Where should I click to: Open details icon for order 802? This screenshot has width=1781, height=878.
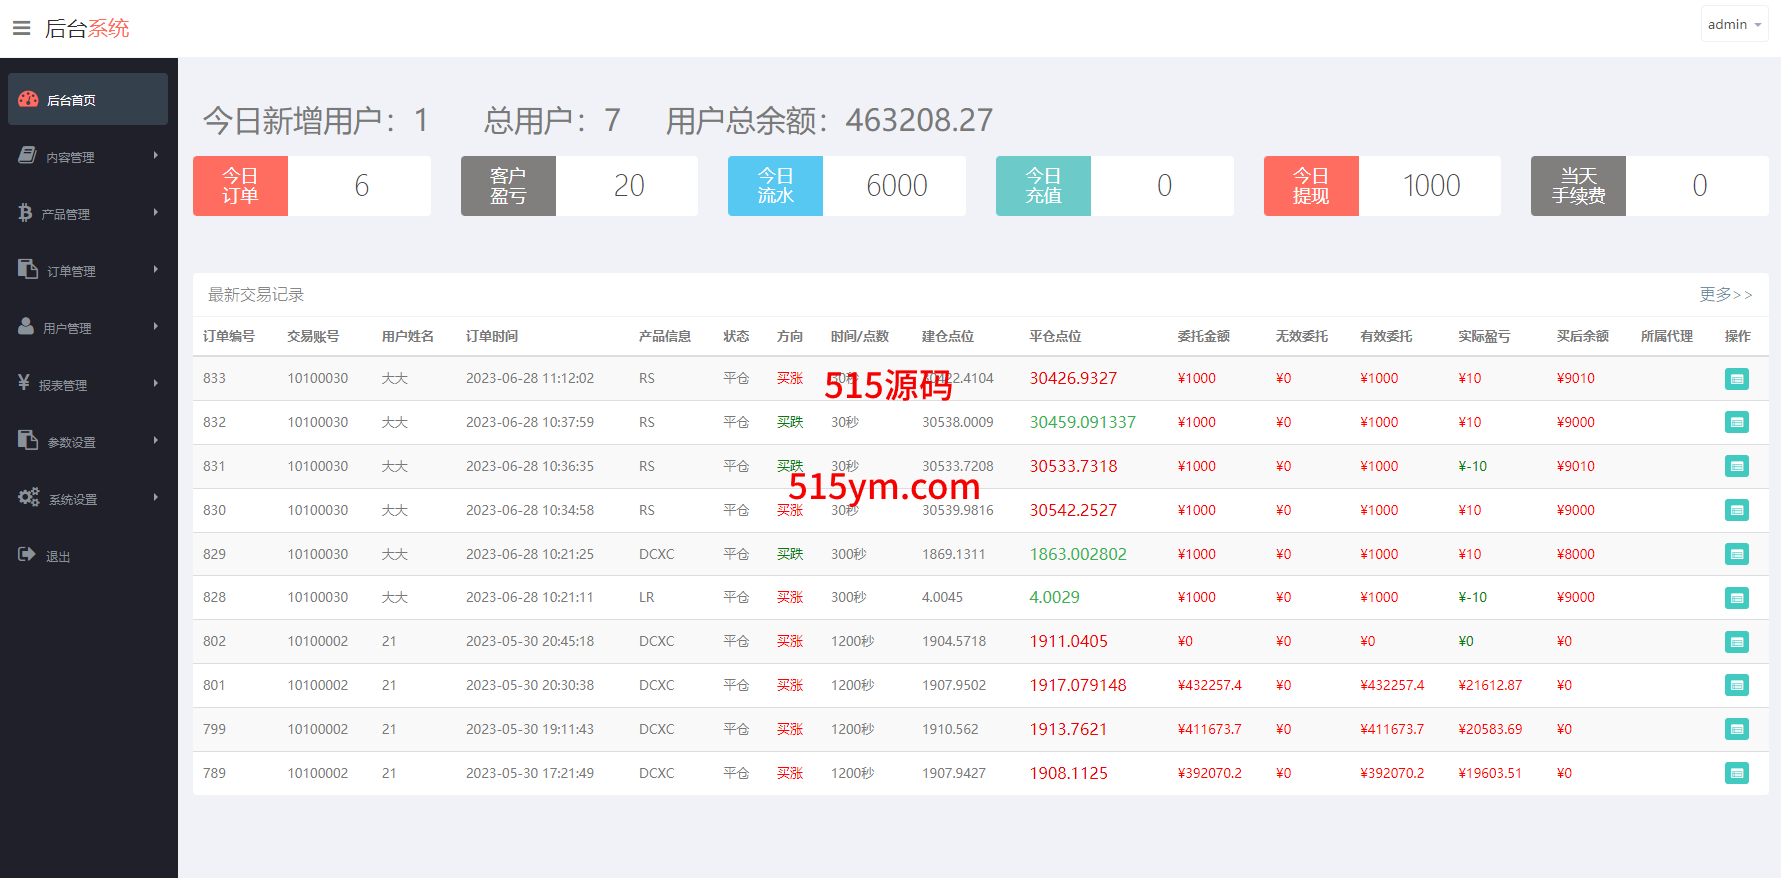pos(1736,642)
